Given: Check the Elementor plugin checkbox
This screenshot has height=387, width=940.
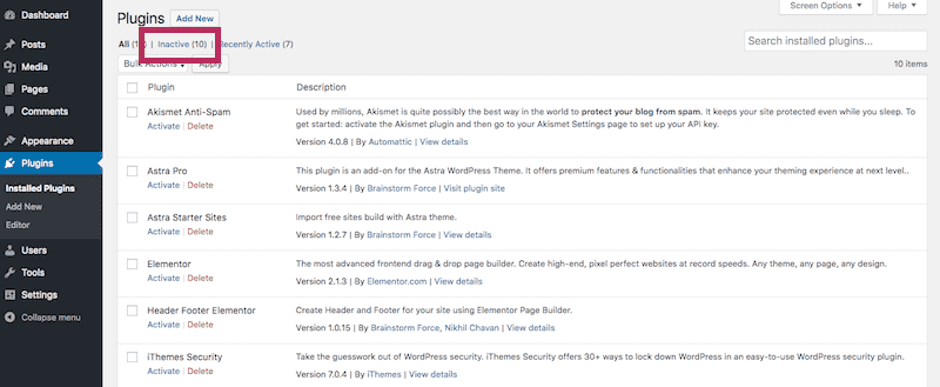Looking at the screenshot, I should [x=132, y=264].
